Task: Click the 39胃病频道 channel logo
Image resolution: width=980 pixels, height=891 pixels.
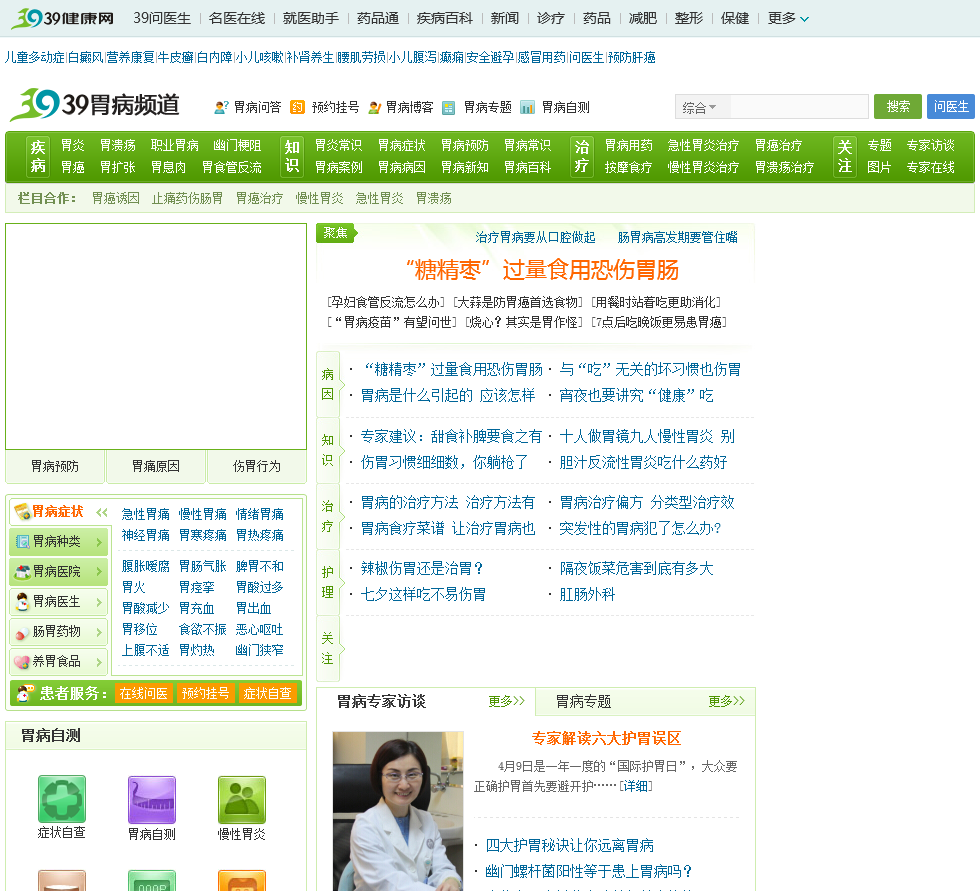Action: tap(95, 104)
